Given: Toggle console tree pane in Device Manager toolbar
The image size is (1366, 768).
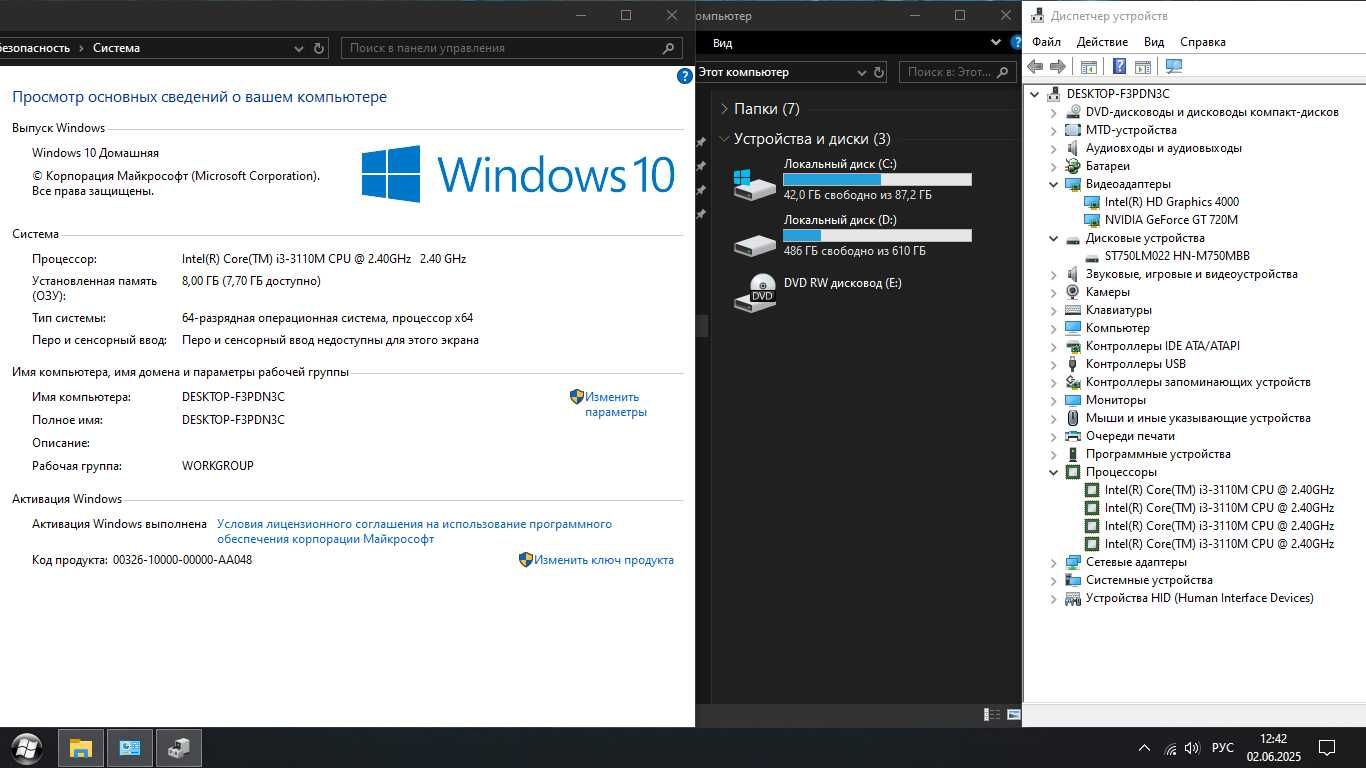Looking at the screenshot, I should (1089, 67).
